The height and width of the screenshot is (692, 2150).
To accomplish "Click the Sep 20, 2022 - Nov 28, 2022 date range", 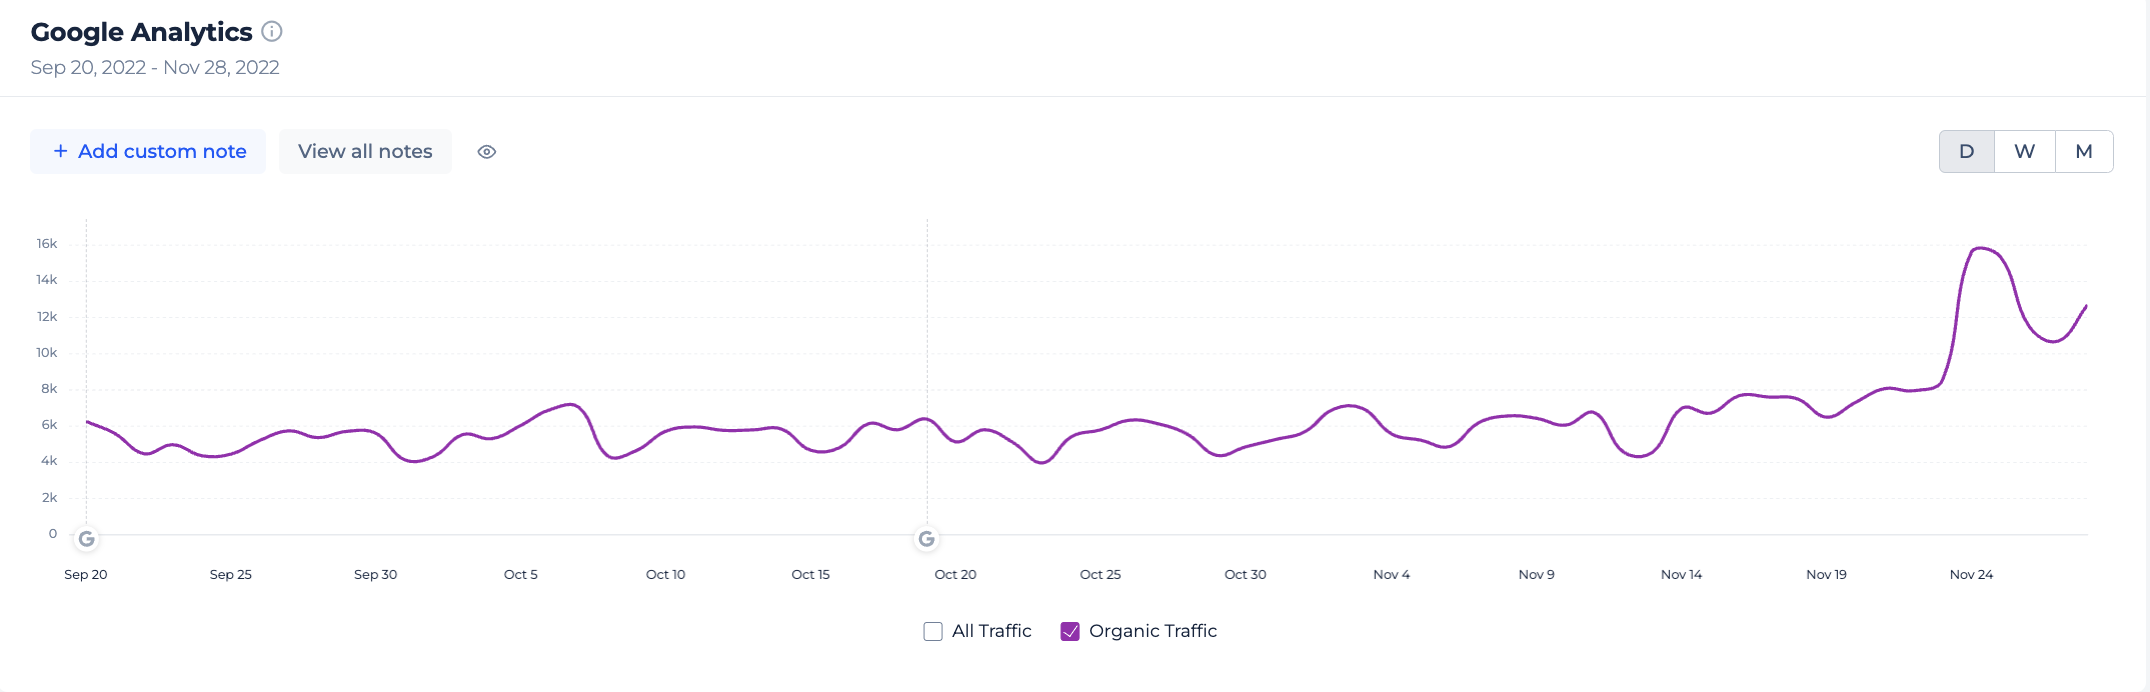I will tap(155, 67).
